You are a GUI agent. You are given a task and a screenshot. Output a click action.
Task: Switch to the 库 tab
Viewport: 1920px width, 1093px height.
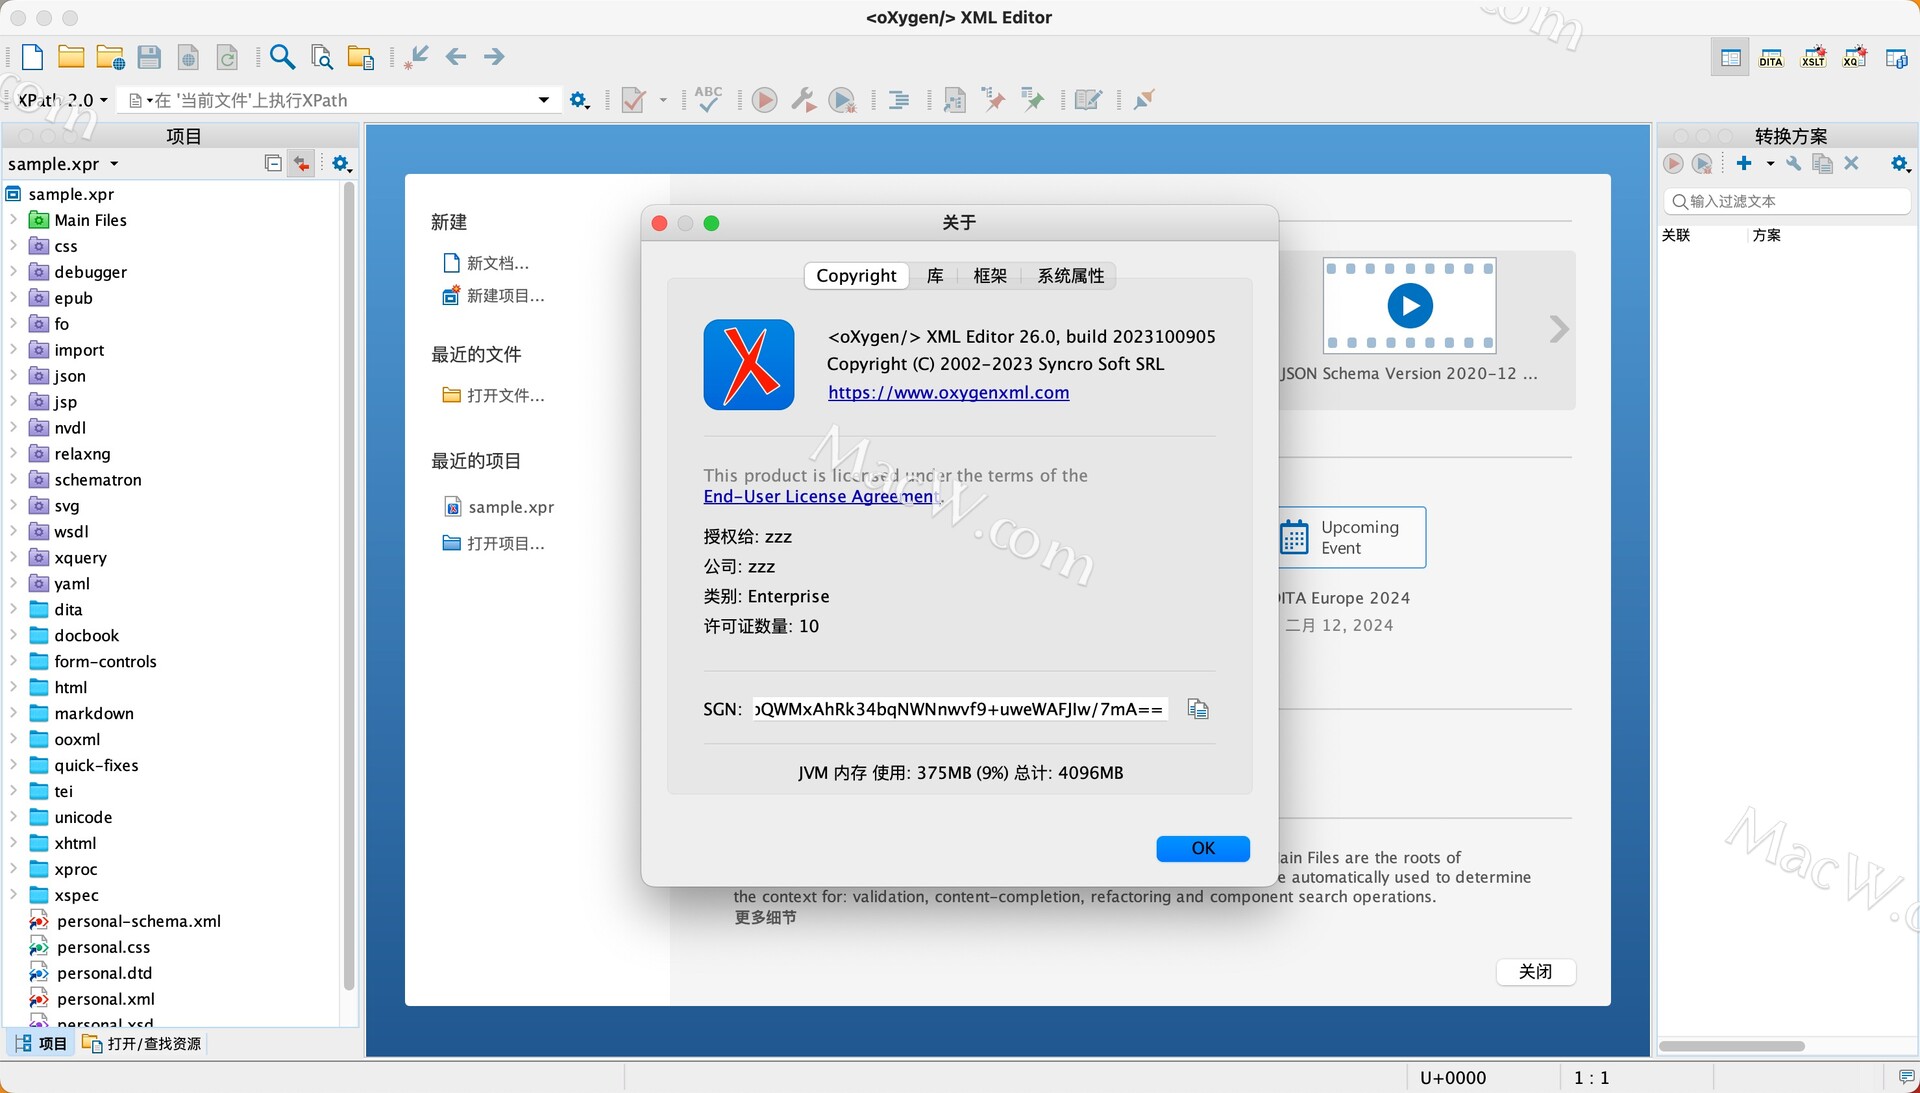[x=934, y=275]
